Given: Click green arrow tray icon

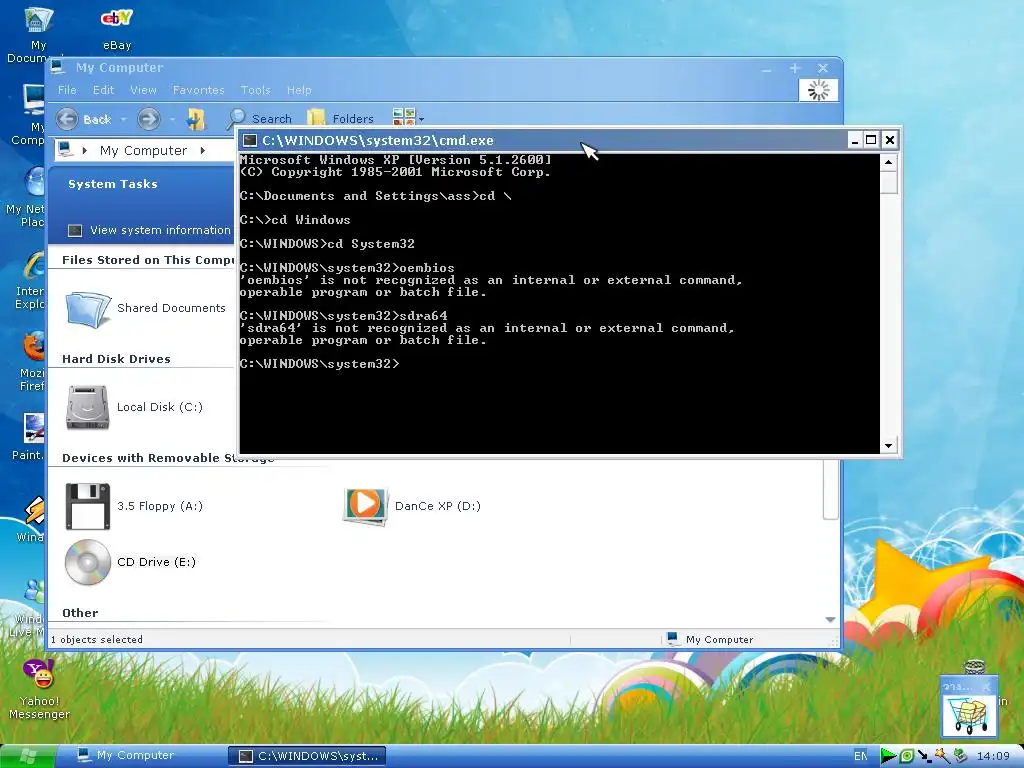Looking at the screenshot, I should coord(888,756).
